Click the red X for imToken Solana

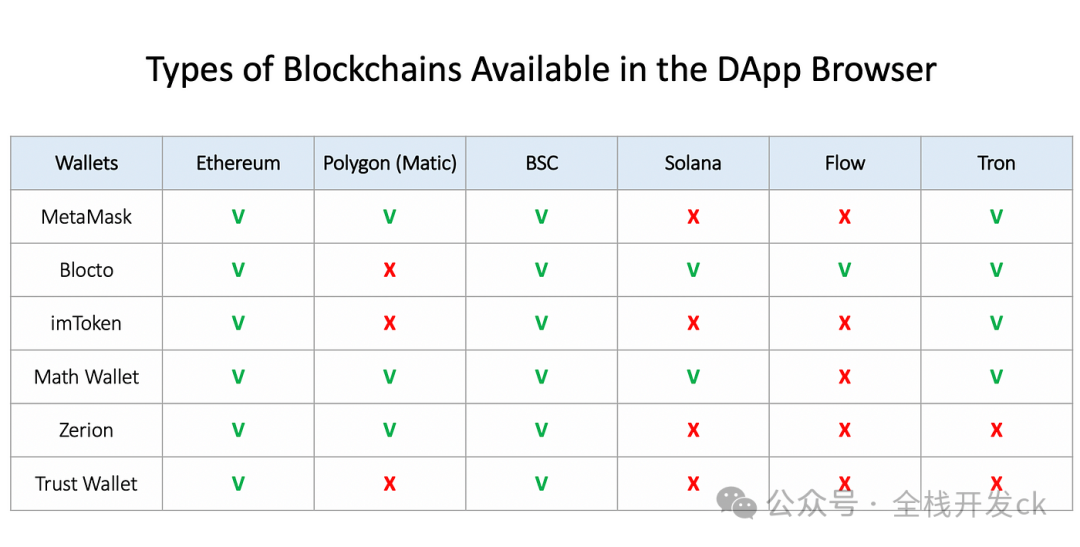pos(693,323)
